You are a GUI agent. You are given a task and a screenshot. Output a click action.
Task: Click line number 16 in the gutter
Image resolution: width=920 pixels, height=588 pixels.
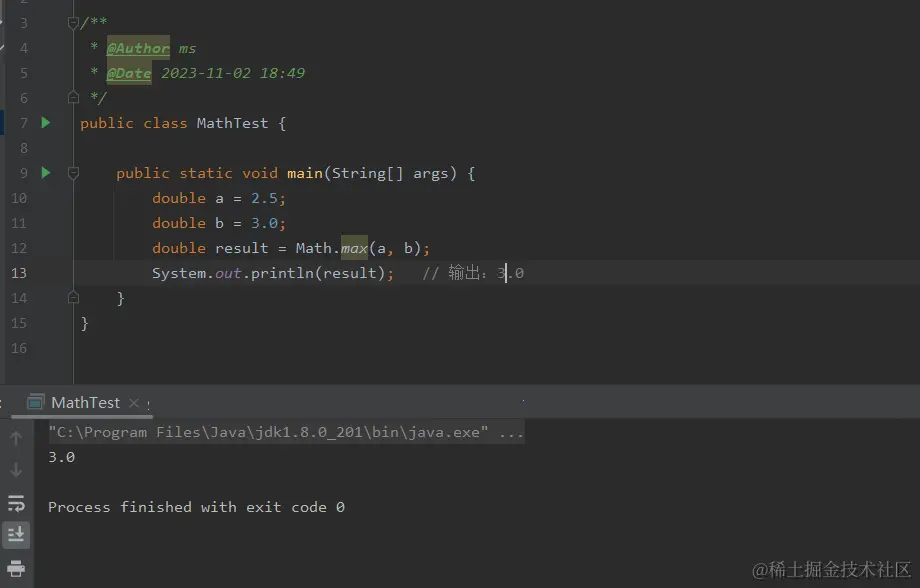[19, 348]
